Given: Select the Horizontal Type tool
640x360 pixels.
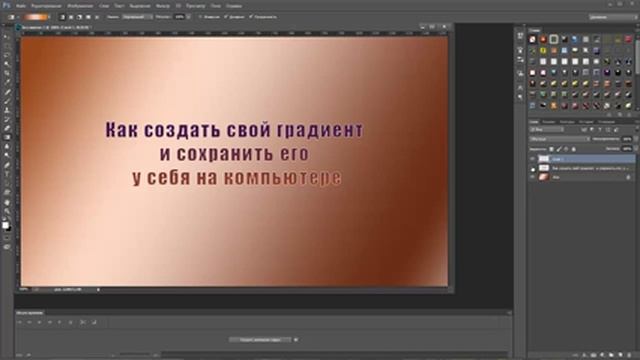Looking at the screenshot, I should point(7,173).
